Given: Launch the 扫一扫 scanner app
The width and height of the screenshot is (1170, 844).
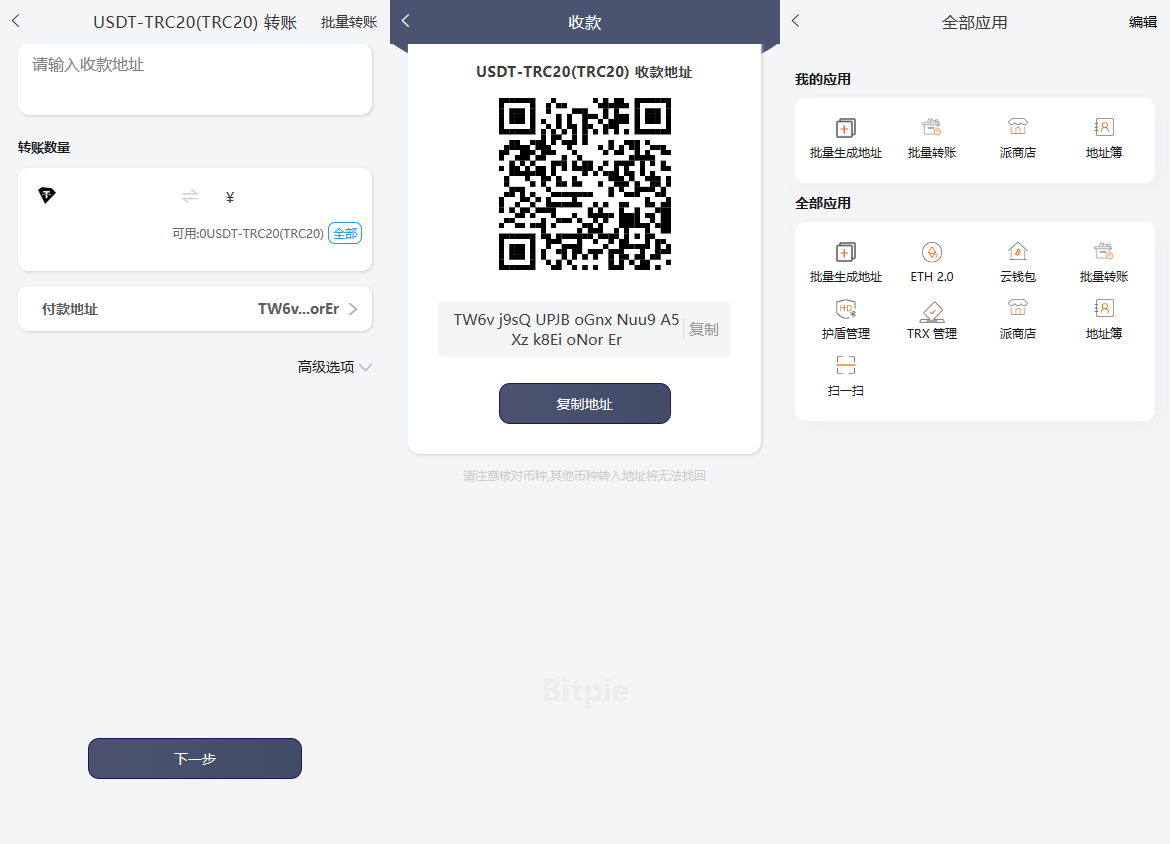Looking at the screenshot, I should (845, 376).
